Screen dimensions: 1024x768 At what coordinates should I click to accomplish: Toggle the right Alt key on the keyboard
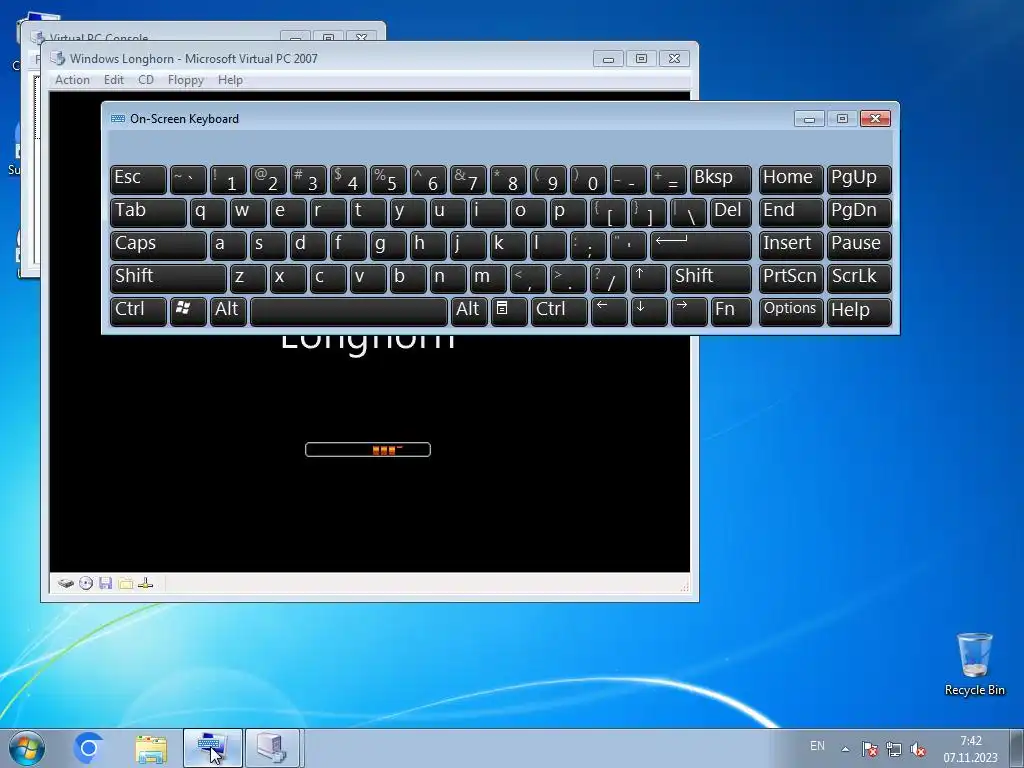point(469,311)
